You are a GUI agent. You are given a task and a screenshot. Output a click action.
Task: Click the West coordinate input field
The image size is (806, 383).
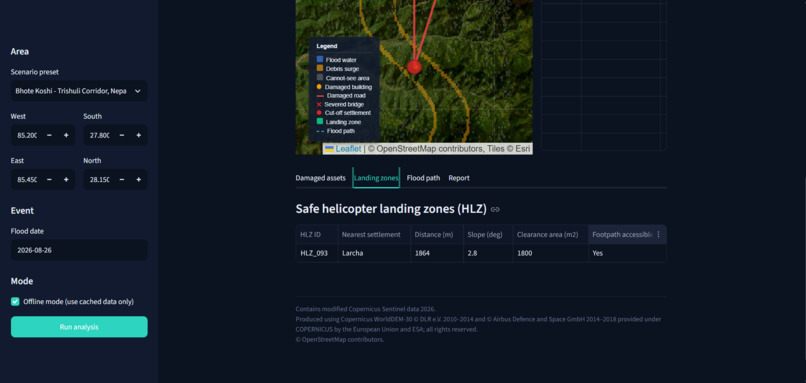click(26, 135)
